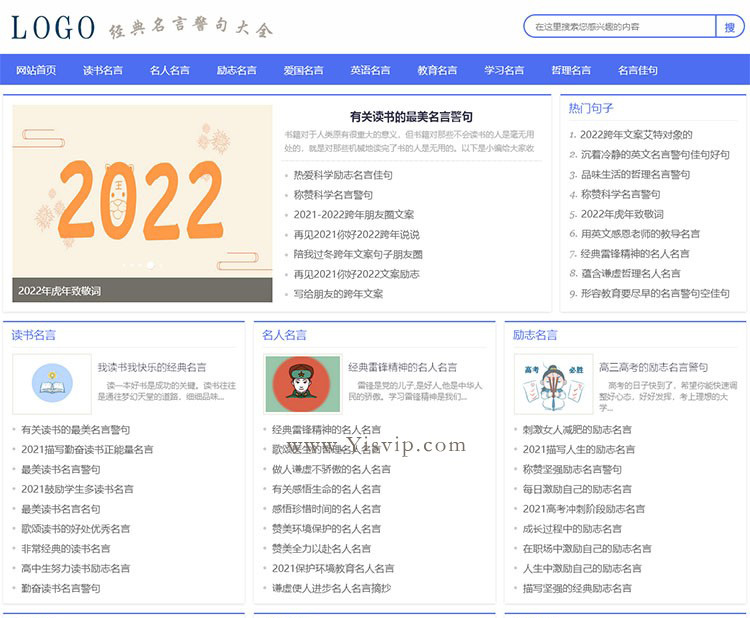Open hot item 蕴含谦虚哲理名人名言
750x618 pixels.
[630, 274]
